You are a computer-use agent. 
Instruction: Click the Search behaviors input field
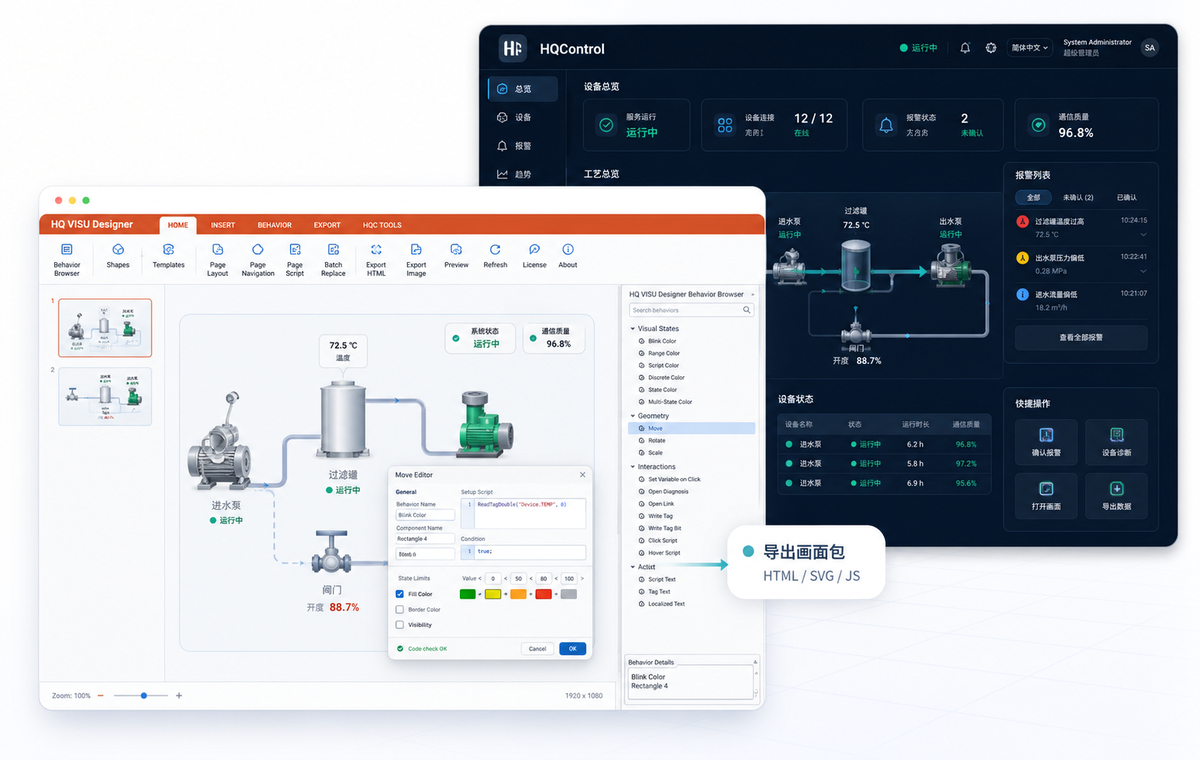point(691,310)
